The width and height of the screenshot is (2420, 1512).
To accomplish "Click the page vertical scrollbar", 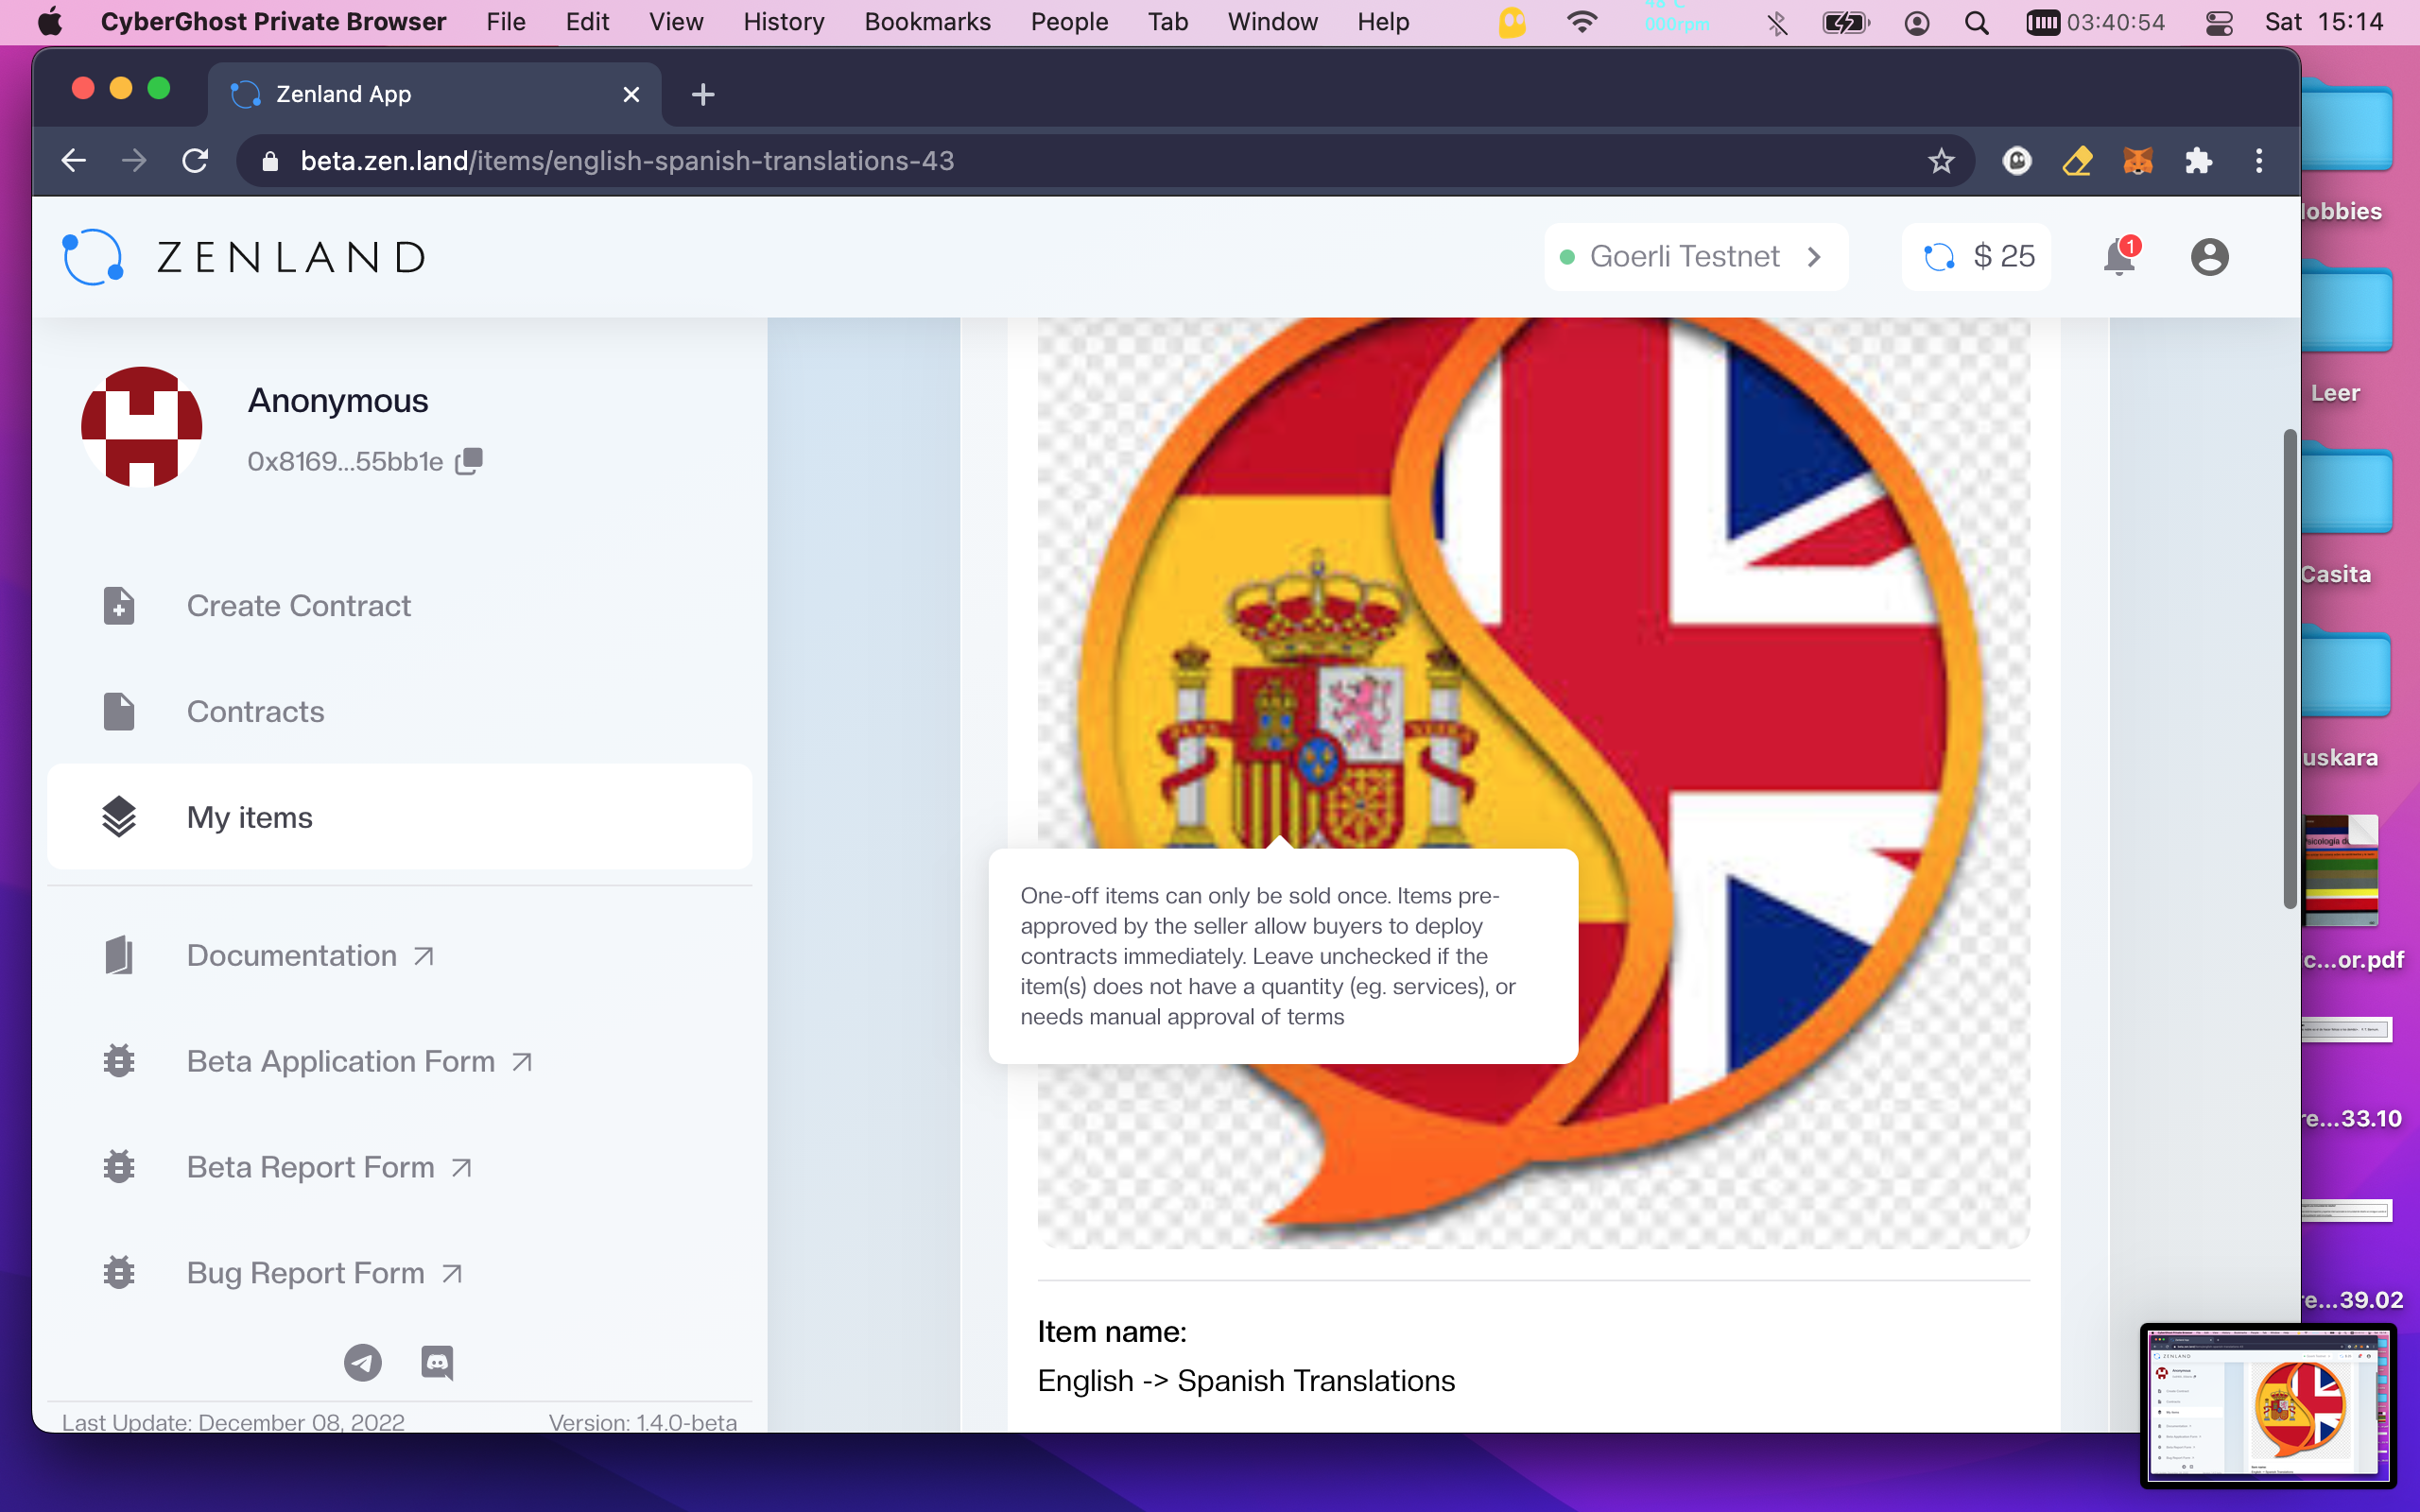I will [x=2288, y=669].
